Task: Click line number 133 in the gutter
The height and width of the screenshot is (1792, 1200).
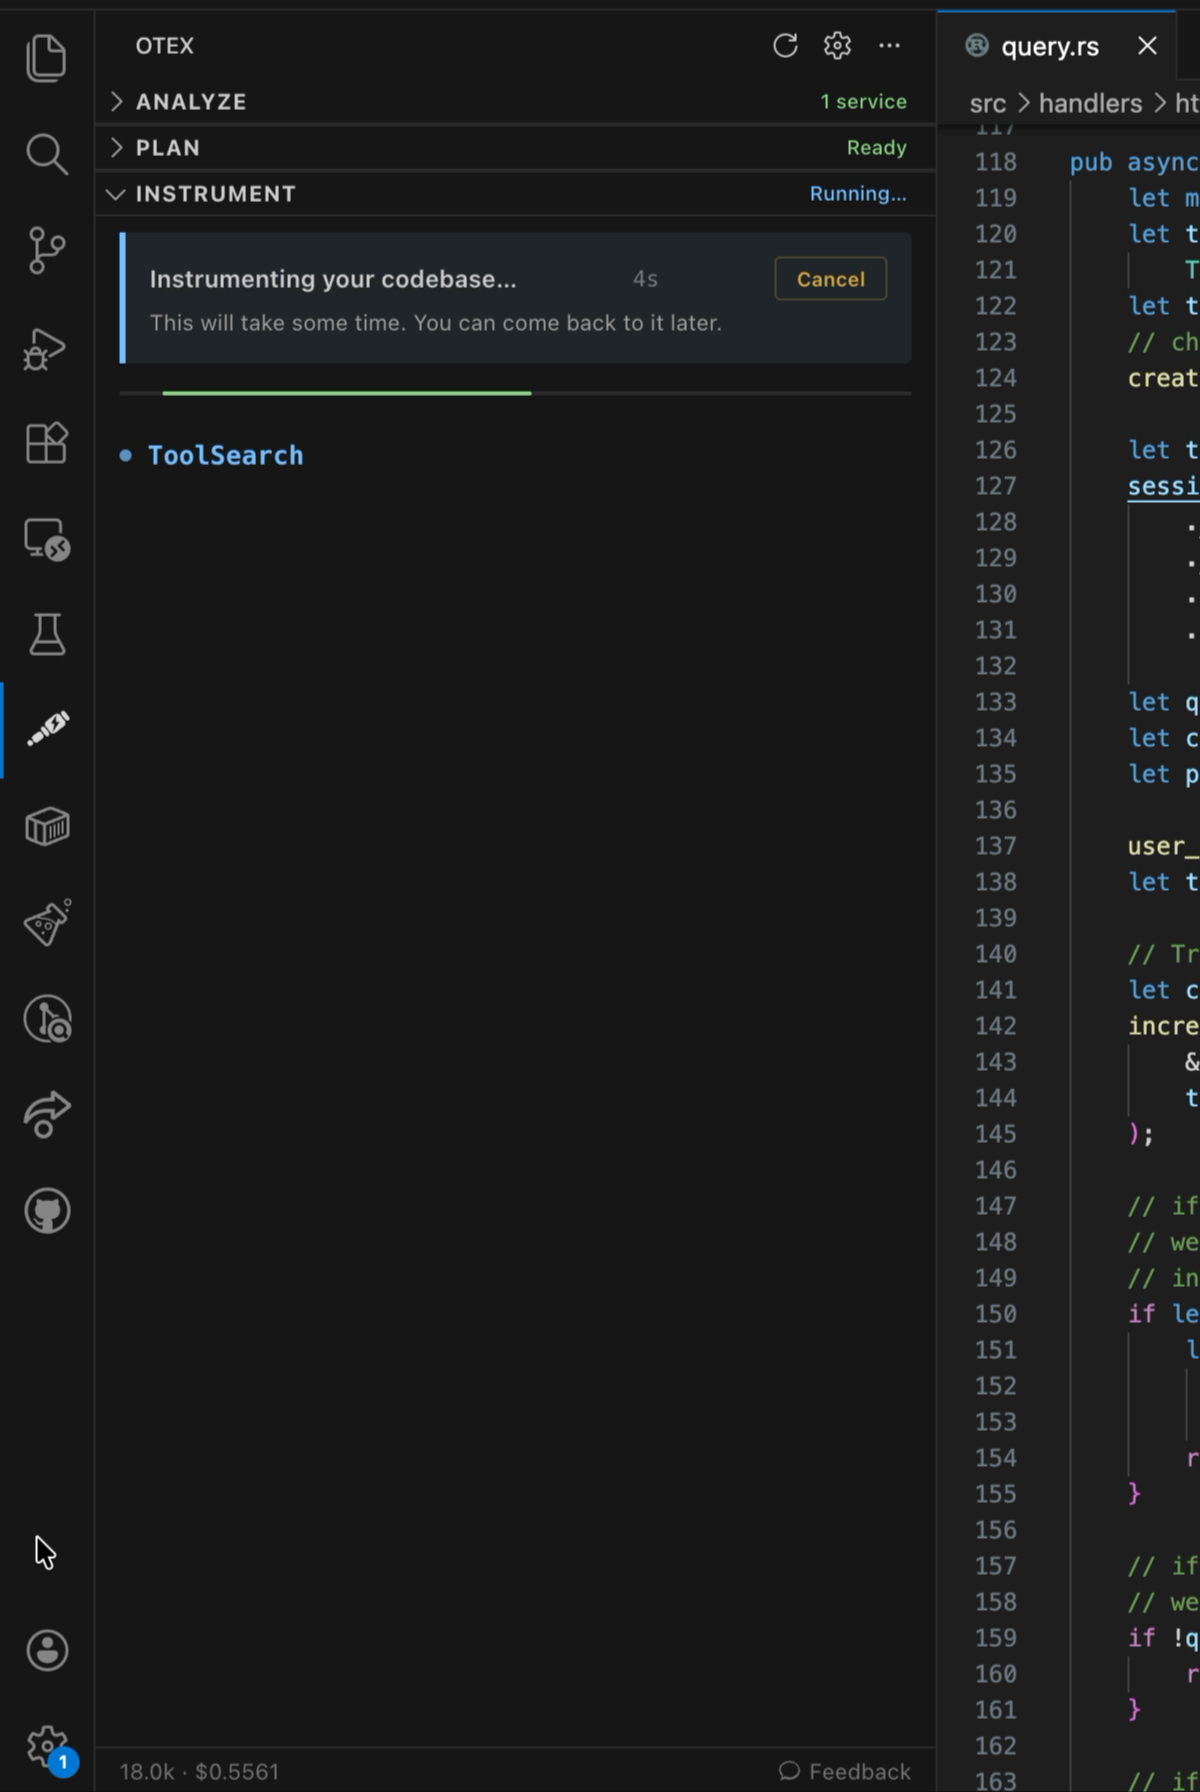Action: tap(996, 702)
